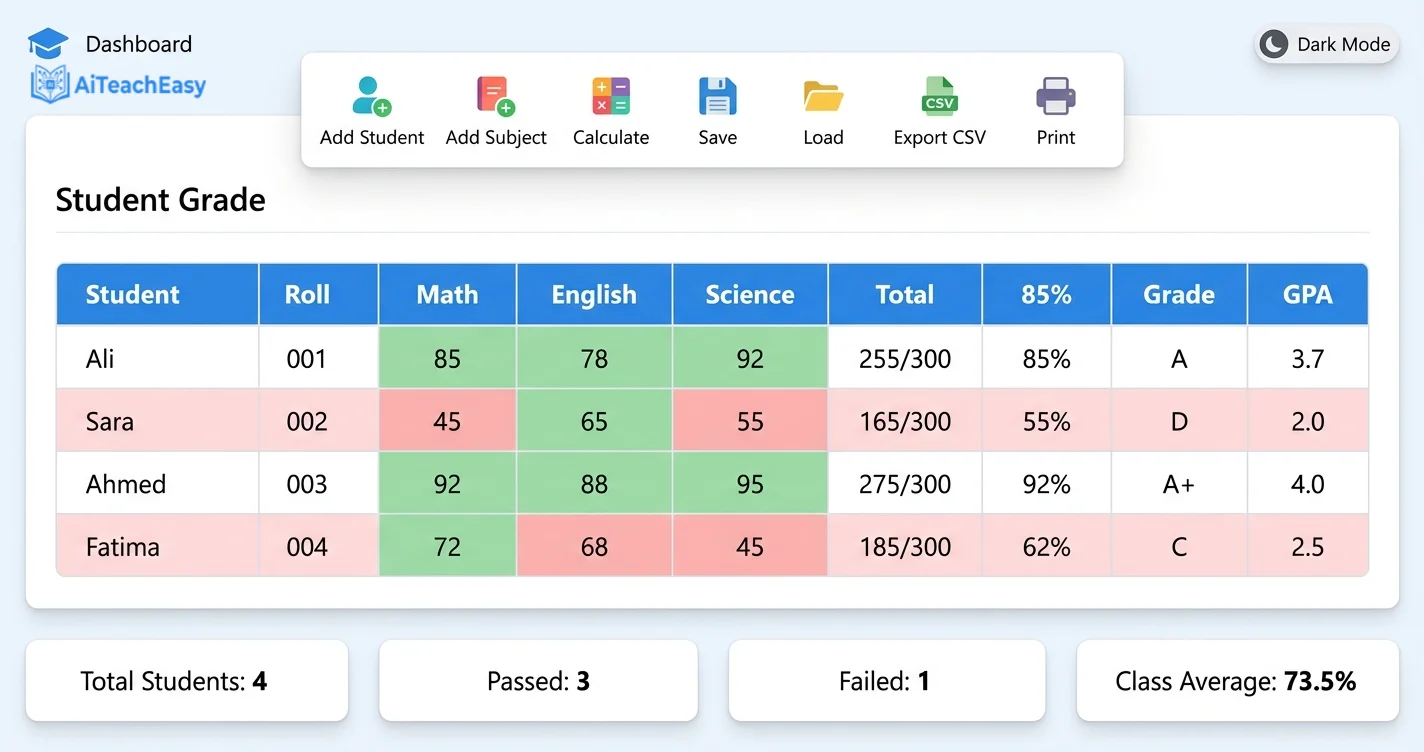The image size is (1424, 752).
Task: Click Ahmed's A+ grade cell
Action: pyautogui.click(x=1178, y=483)
